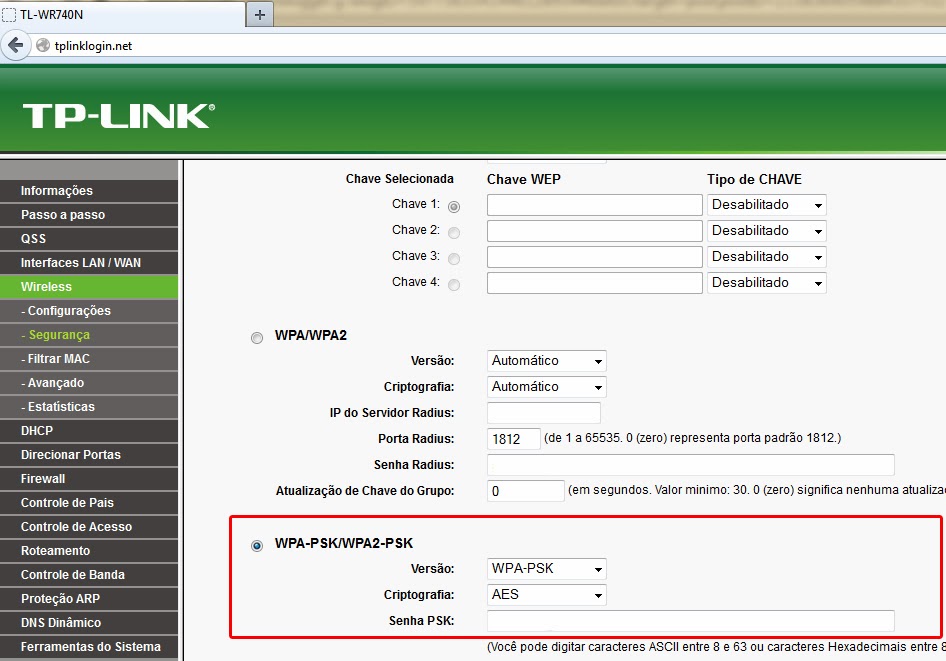Image resolution: width=946 pixels, height=661 pixels.
Task: Open DHCP in the sidebar
Action: (x=89, y=431)
